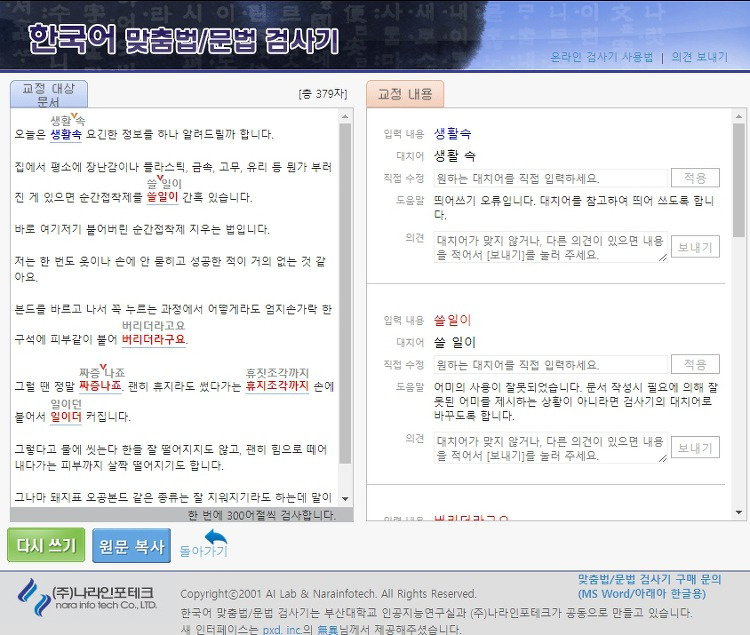Click annotation 버리더라고요 above the text
This screenshot has width=750, height=635.
pyautogui.click(x=154, y=326)
